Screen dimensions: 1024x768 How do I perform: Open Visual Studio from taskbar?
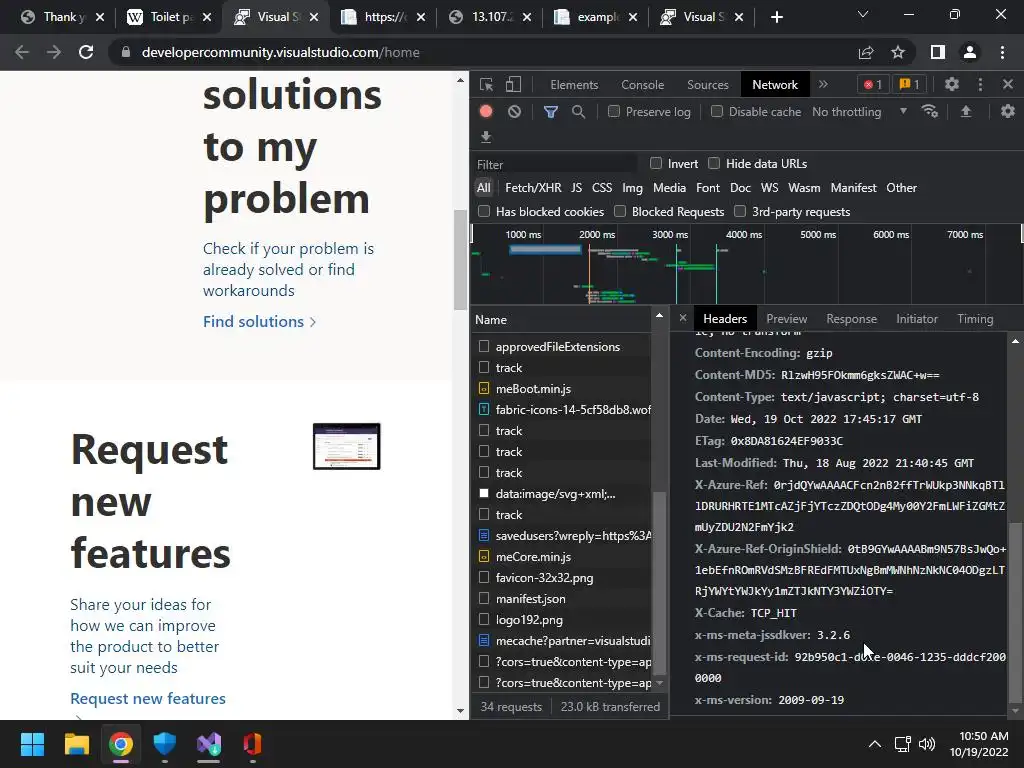click(209, 744)
